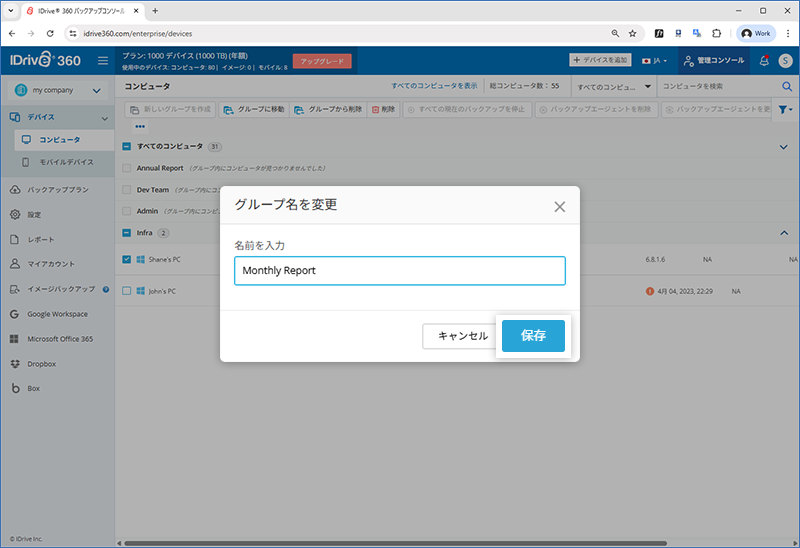Image resolution: width=800 pixels, height=548 pixels.
Task: Open Google Workspace in sidebar
Action: click(x=57, y=314)
